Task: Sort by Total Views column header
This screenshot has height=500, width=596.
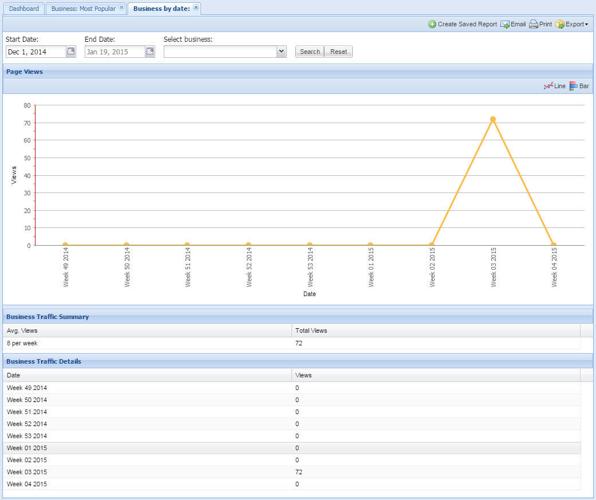Action: (436, 331)
